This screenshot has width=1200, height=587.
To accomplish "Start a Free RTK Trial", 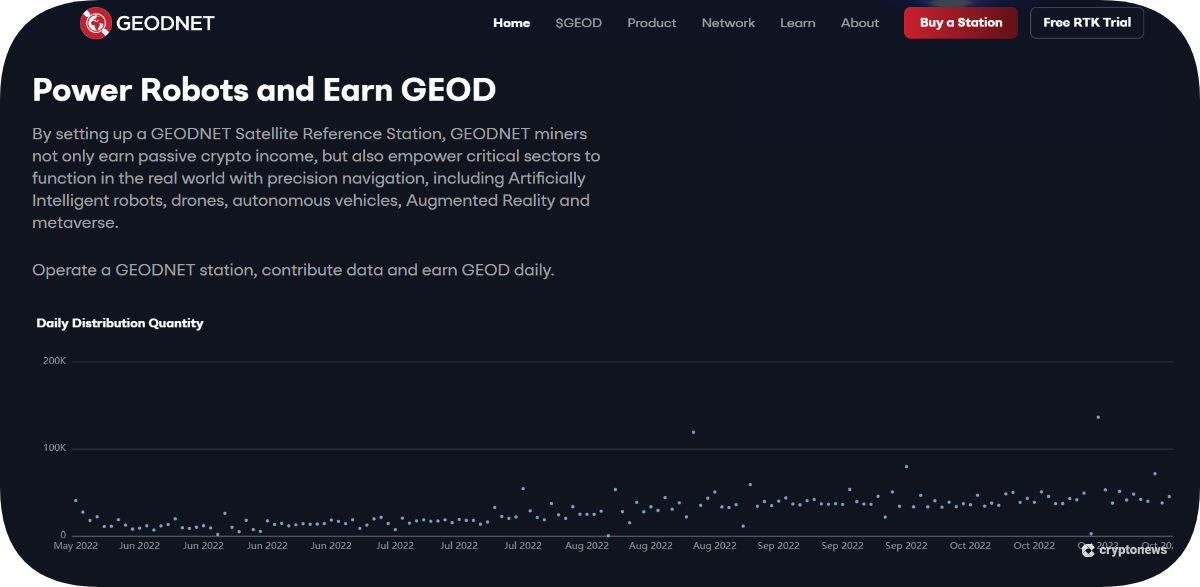I will pos(1086,22).
